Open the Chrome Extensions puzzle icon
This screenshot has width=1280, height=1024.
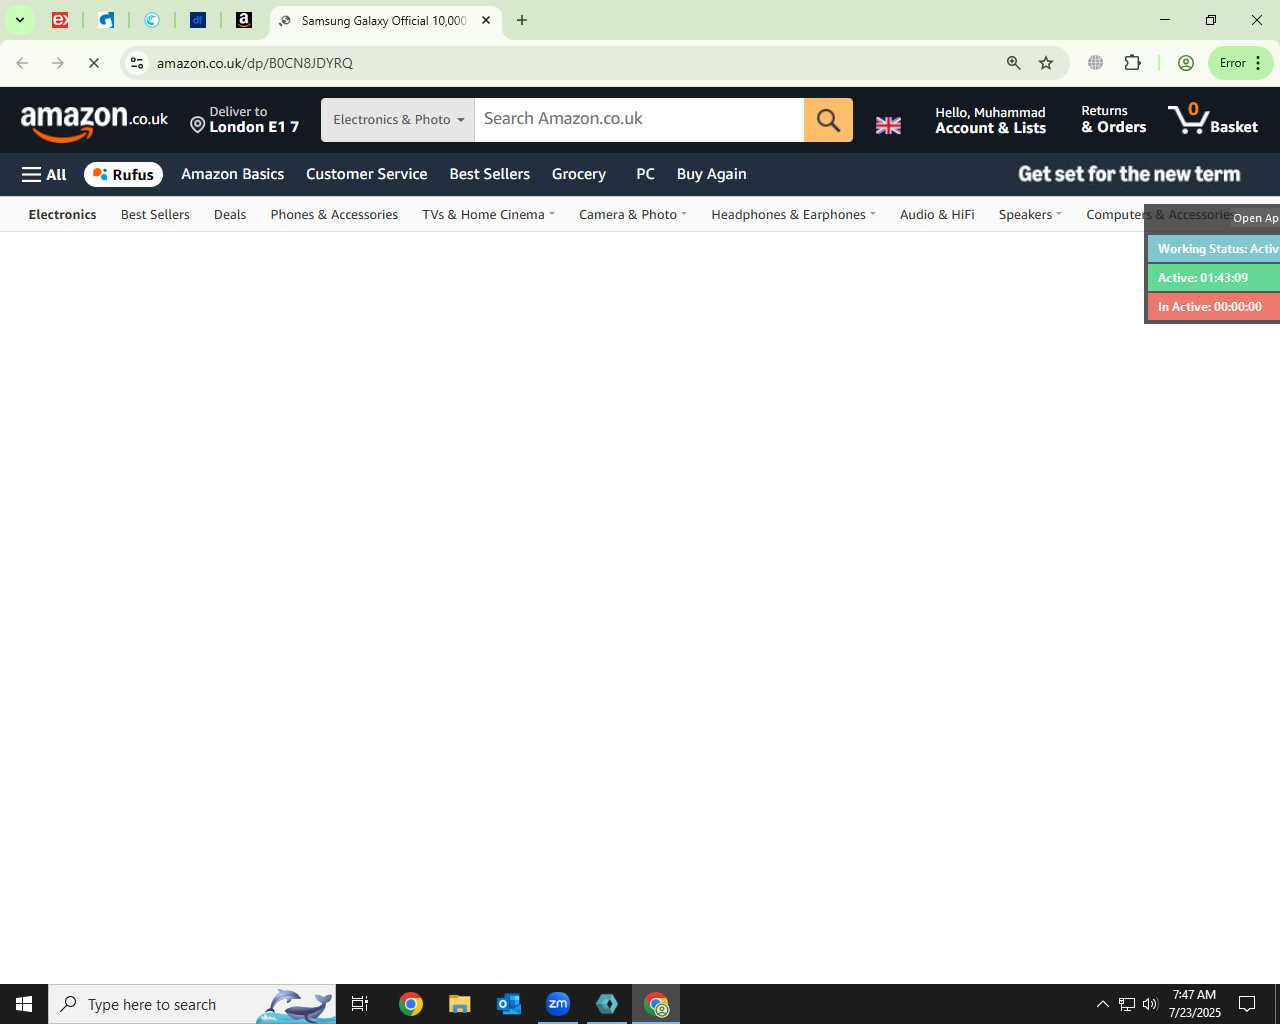[1132, 63]
